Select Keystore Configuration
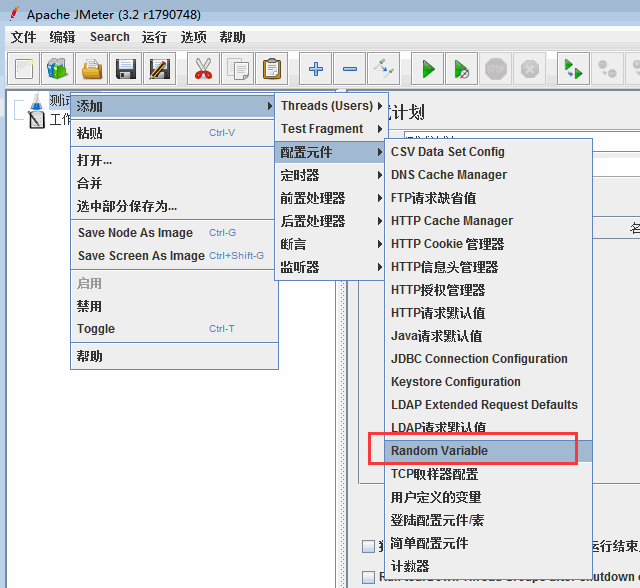 coord(489,382)
